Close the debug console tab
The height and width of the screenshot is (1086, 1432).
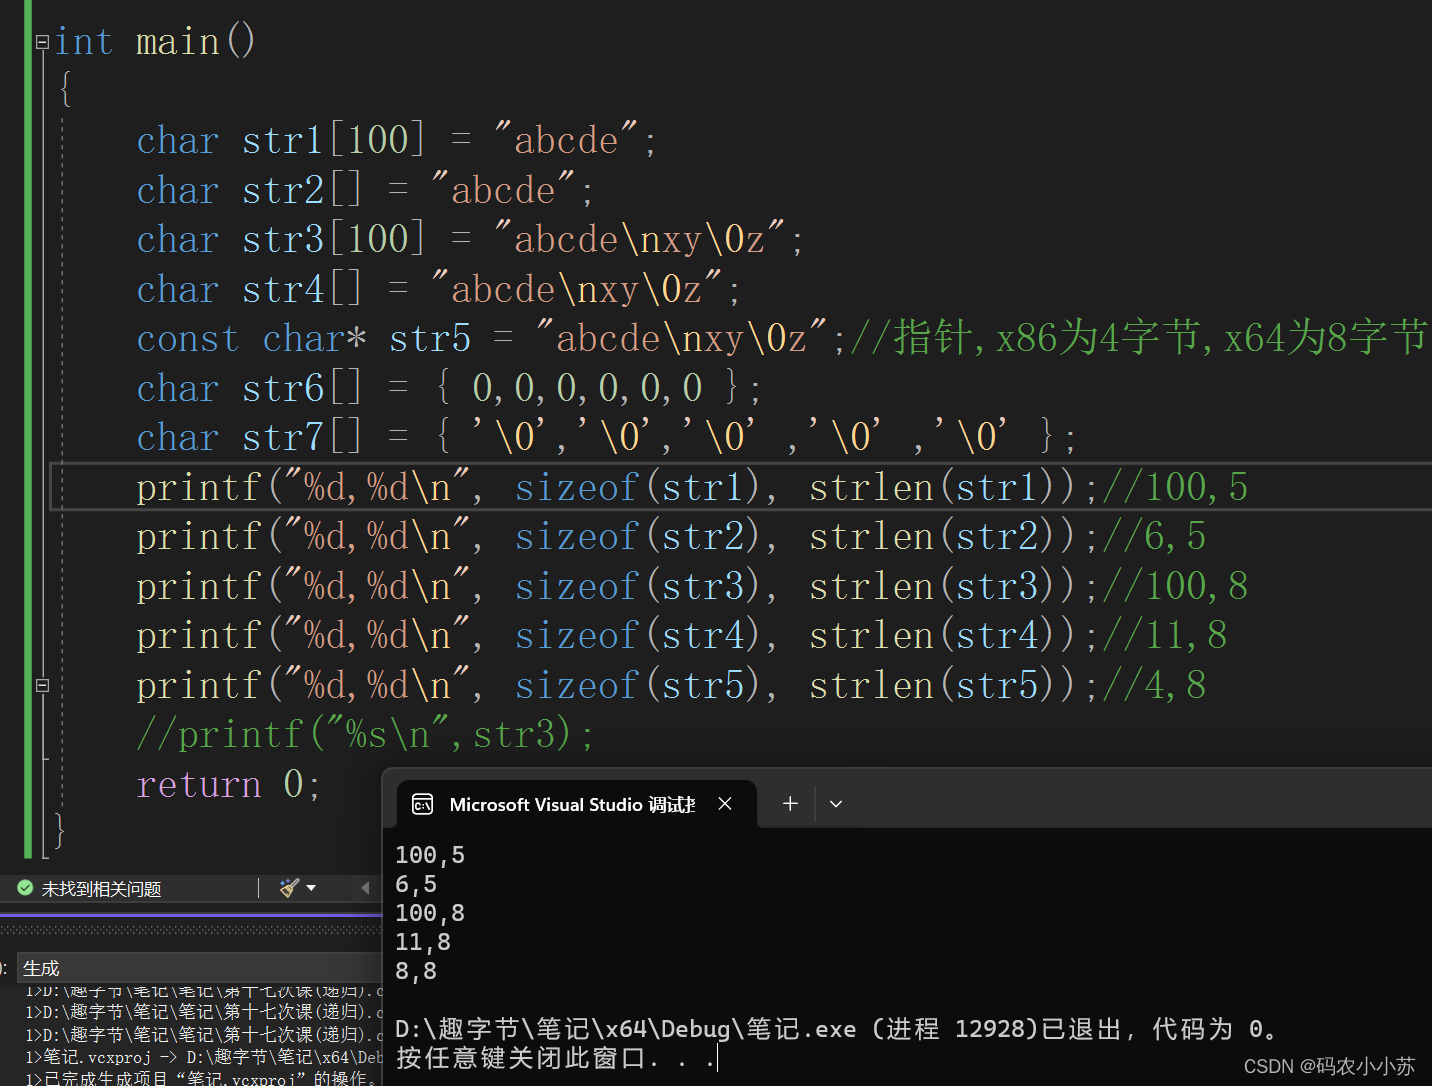click(725, 803)
